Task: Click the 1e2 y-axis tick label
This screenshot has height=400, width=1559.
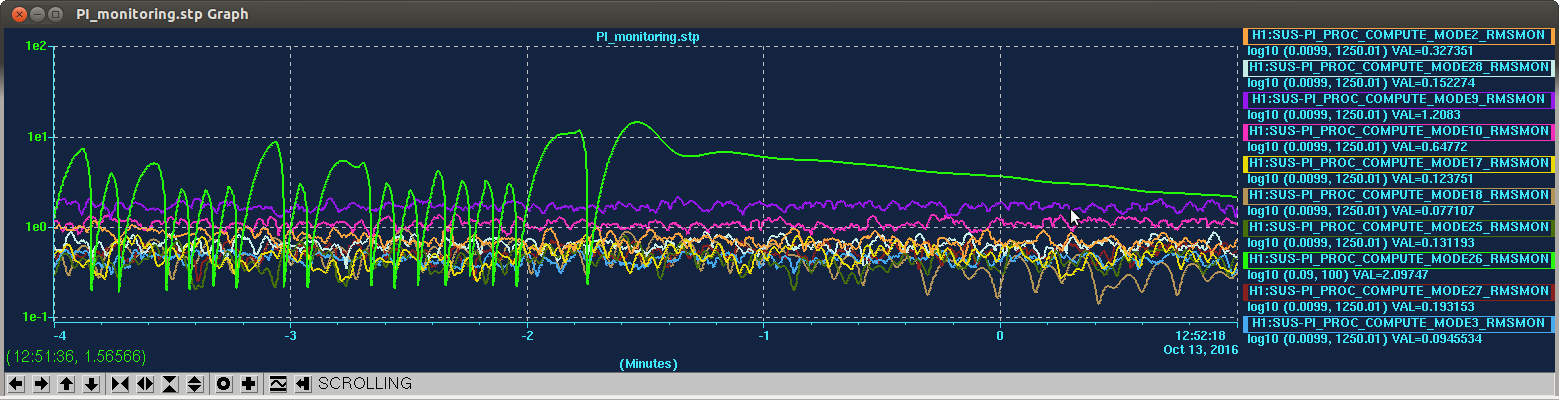Action: [35, 47]
